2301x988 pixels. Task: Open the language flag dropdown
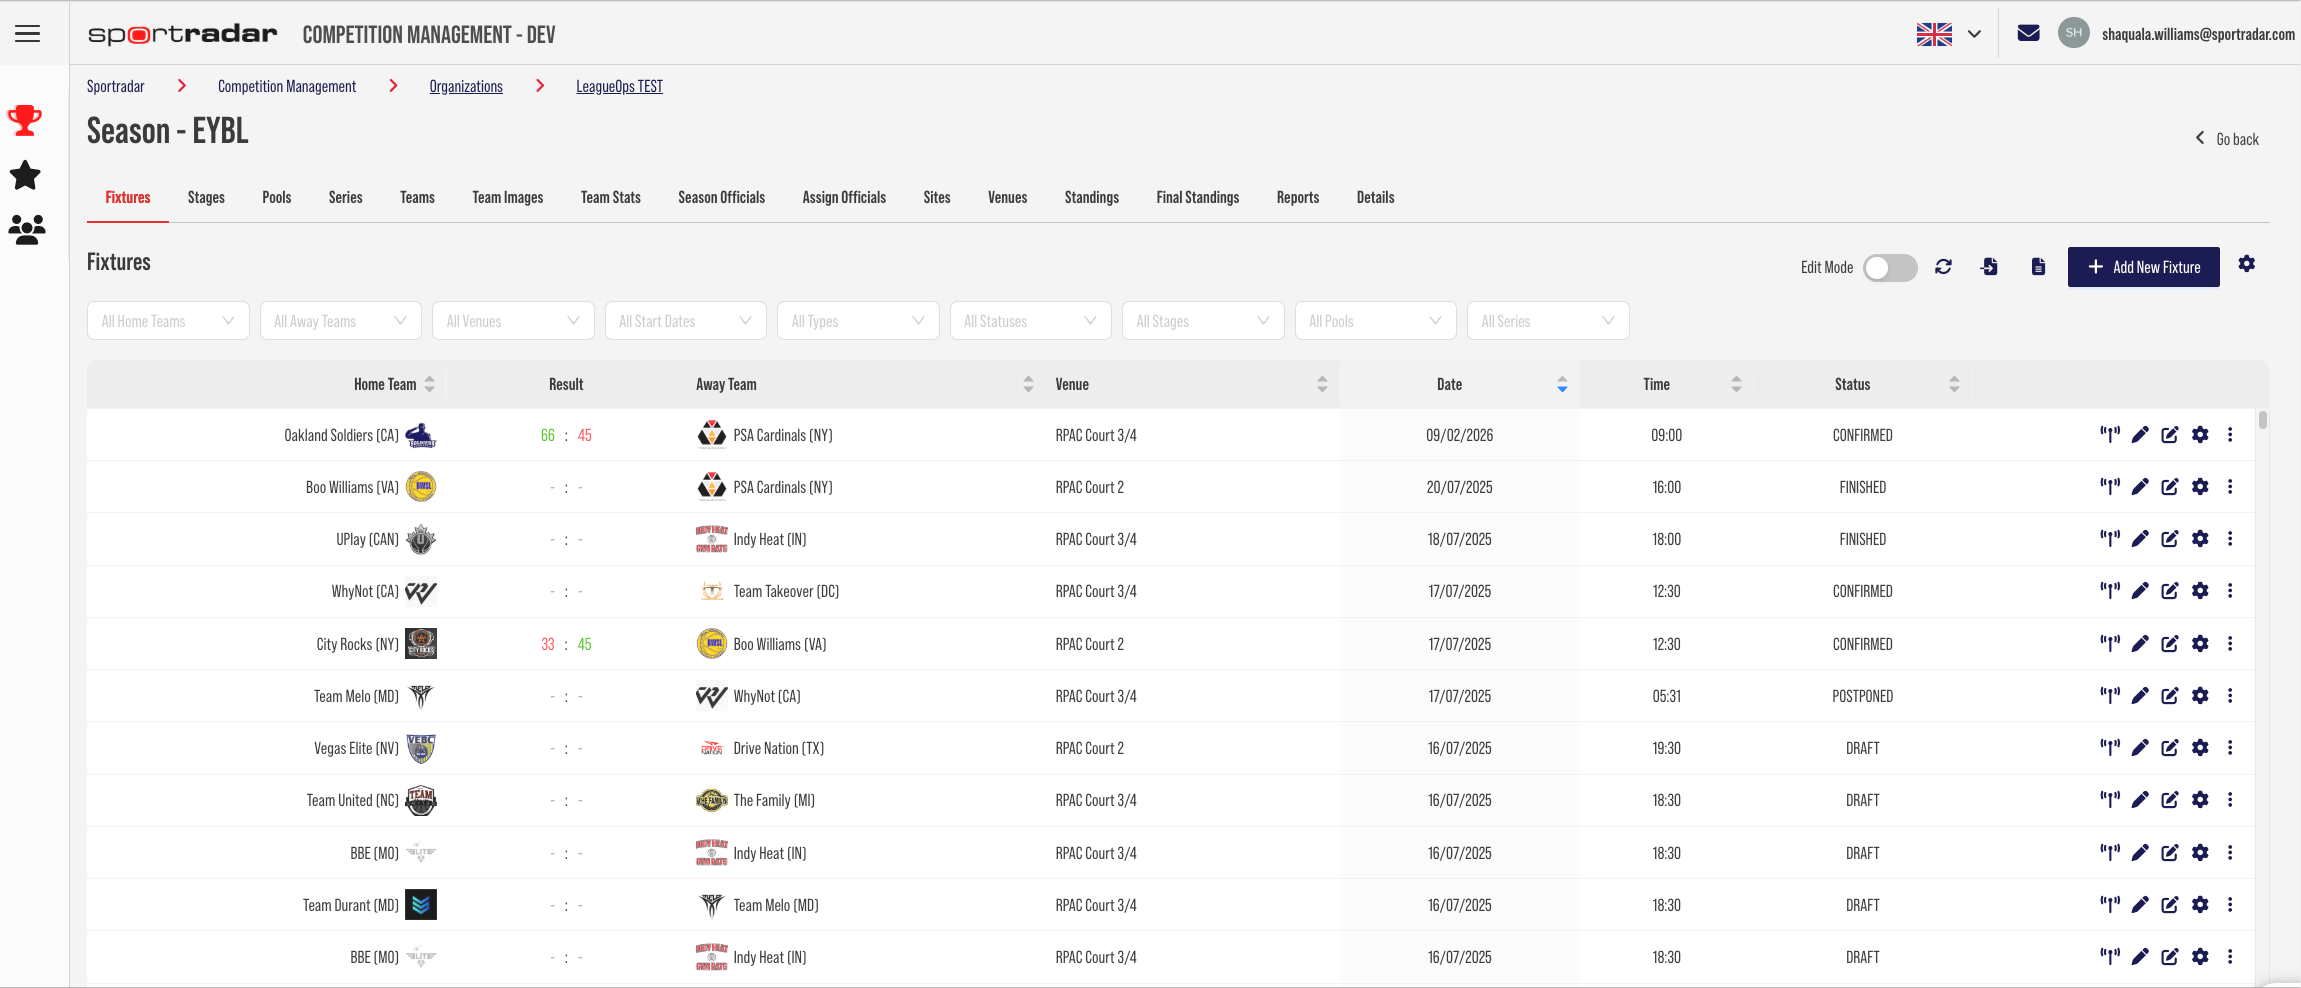pos(1949,34)
